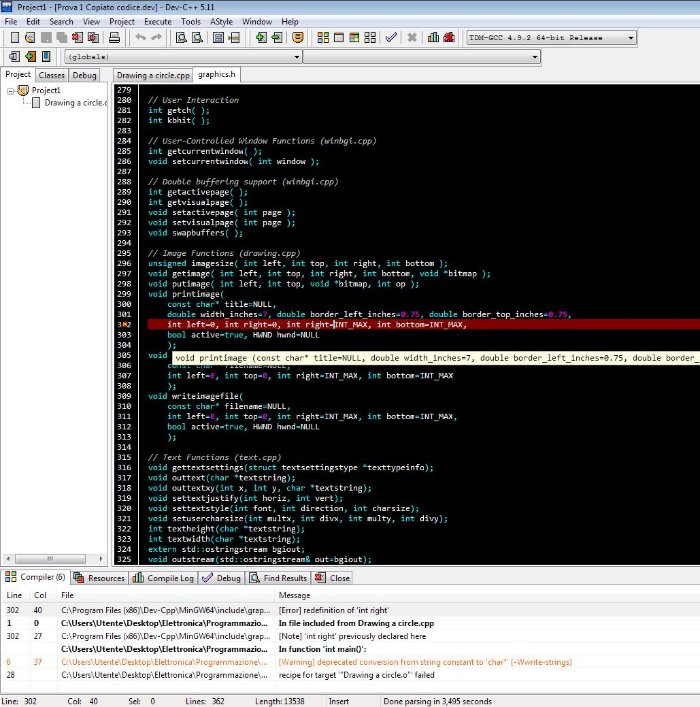The image size is (700, 707).
Task: Open the Execute menu
Action: click(158, 22)
